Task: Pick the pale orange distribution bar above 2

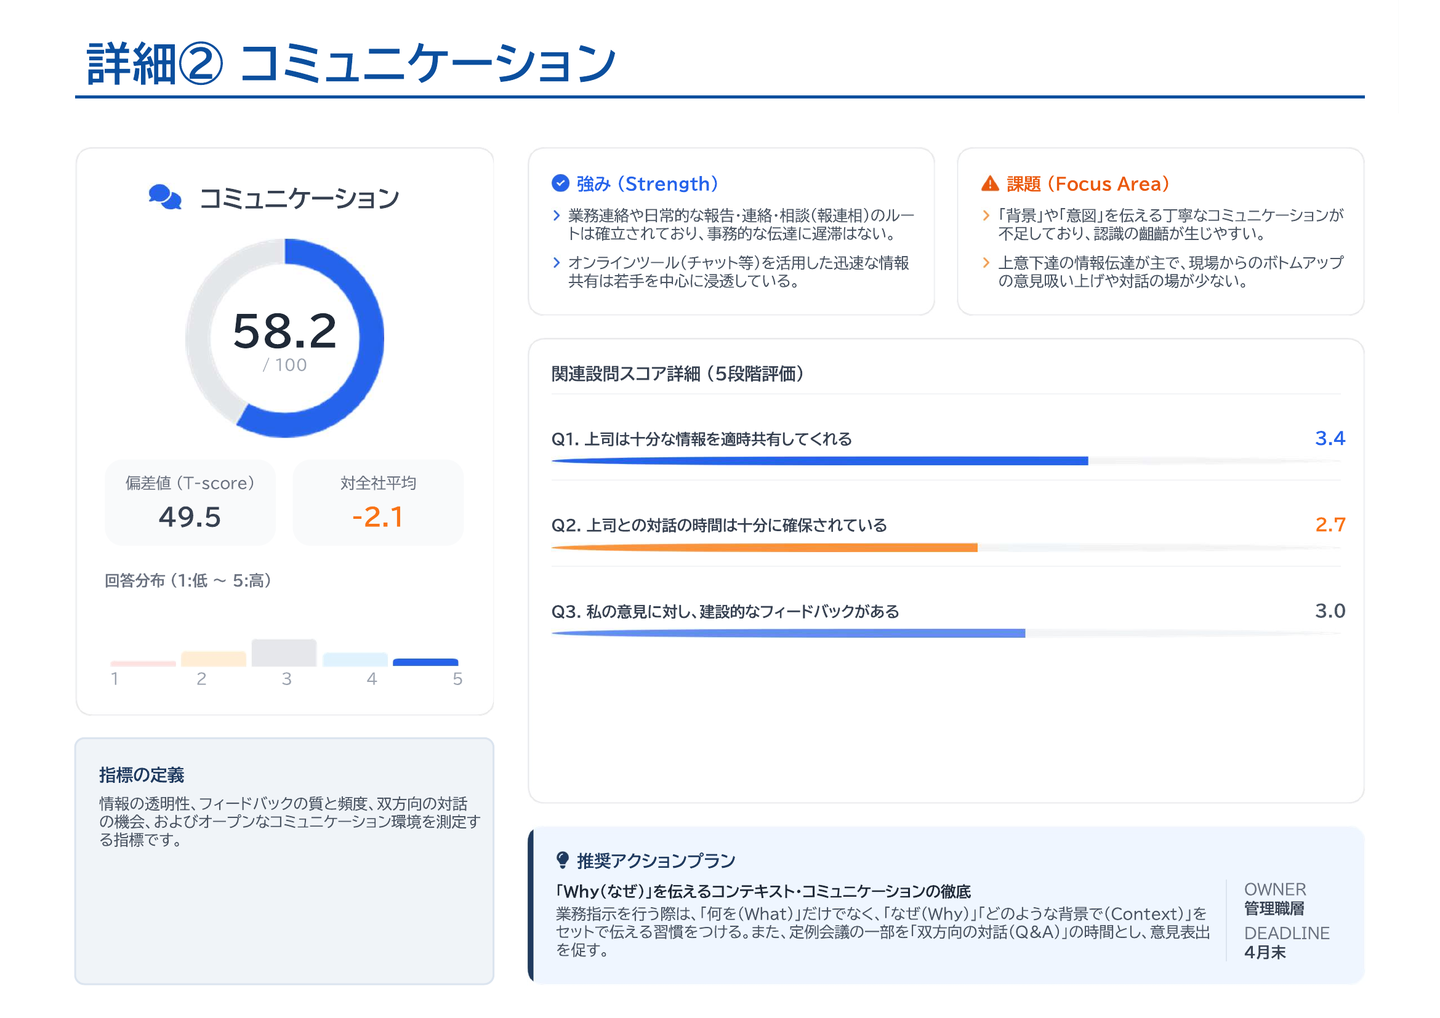Action: (213, 659)
